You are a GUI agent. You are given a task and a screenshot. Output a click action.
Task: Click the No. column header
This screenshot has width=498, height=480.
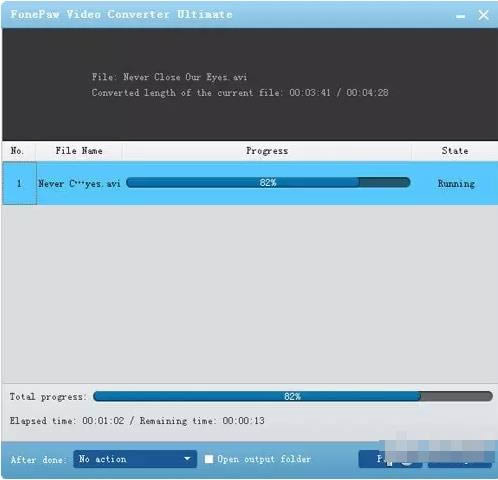[x=18, y=151]
